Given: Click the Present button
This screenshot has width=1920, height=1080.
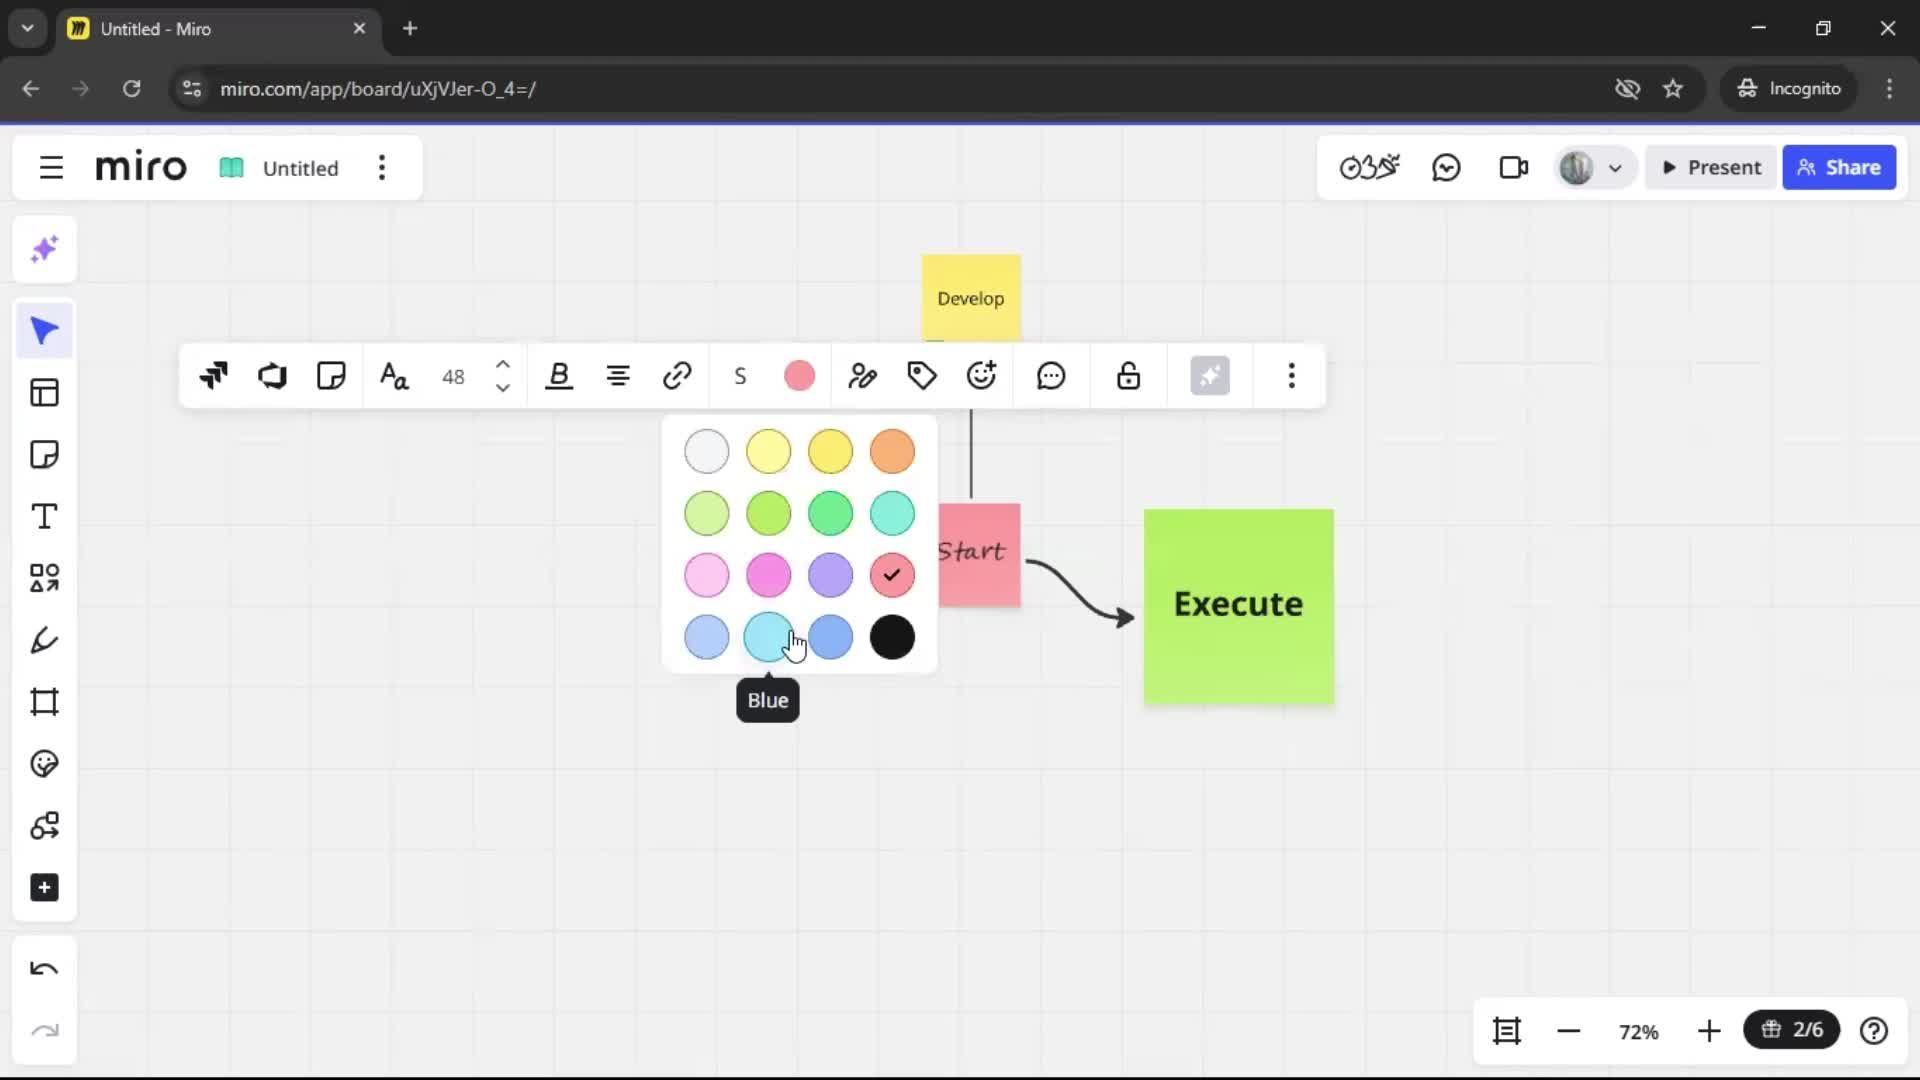Looking at the screenshot, I should tap(1711, 168).
